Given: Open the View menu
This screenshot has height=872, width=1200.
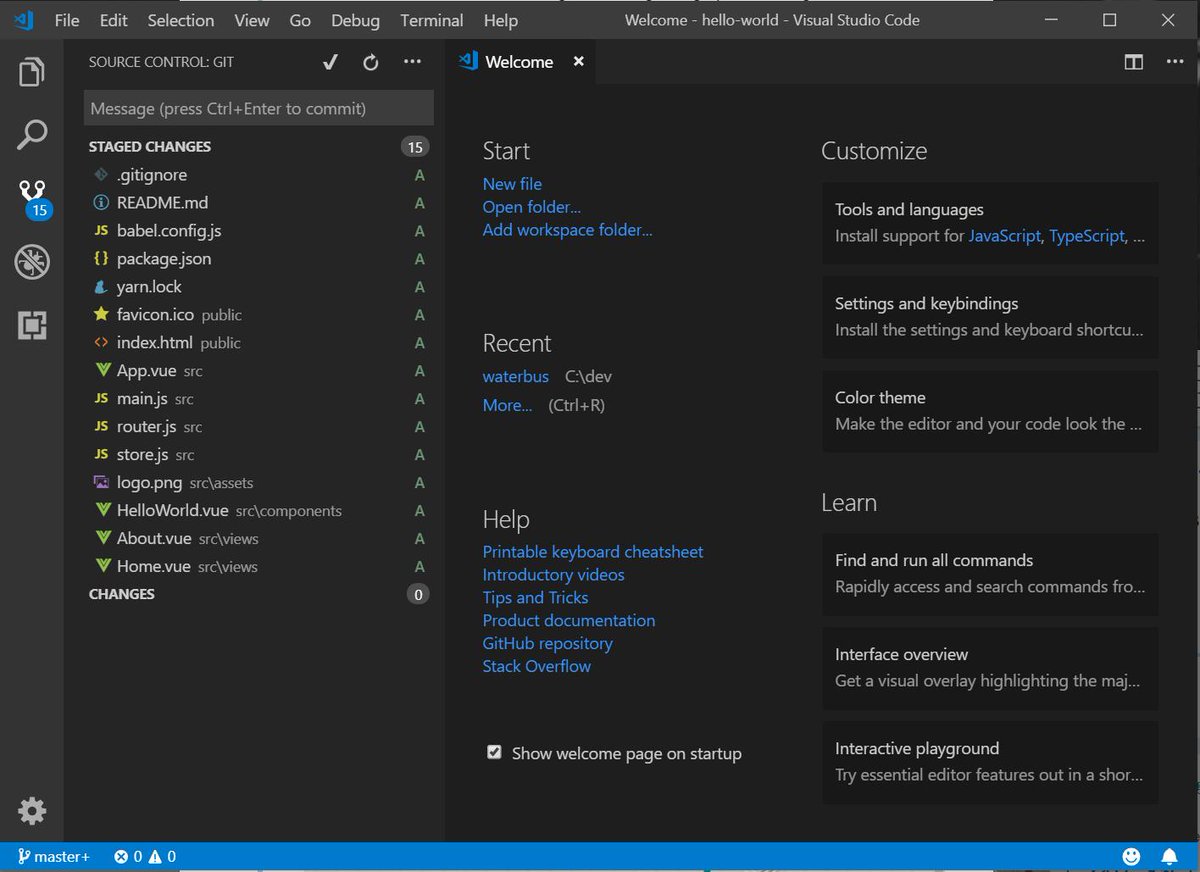Looking at the screenshot, I should tap(252, 20).
